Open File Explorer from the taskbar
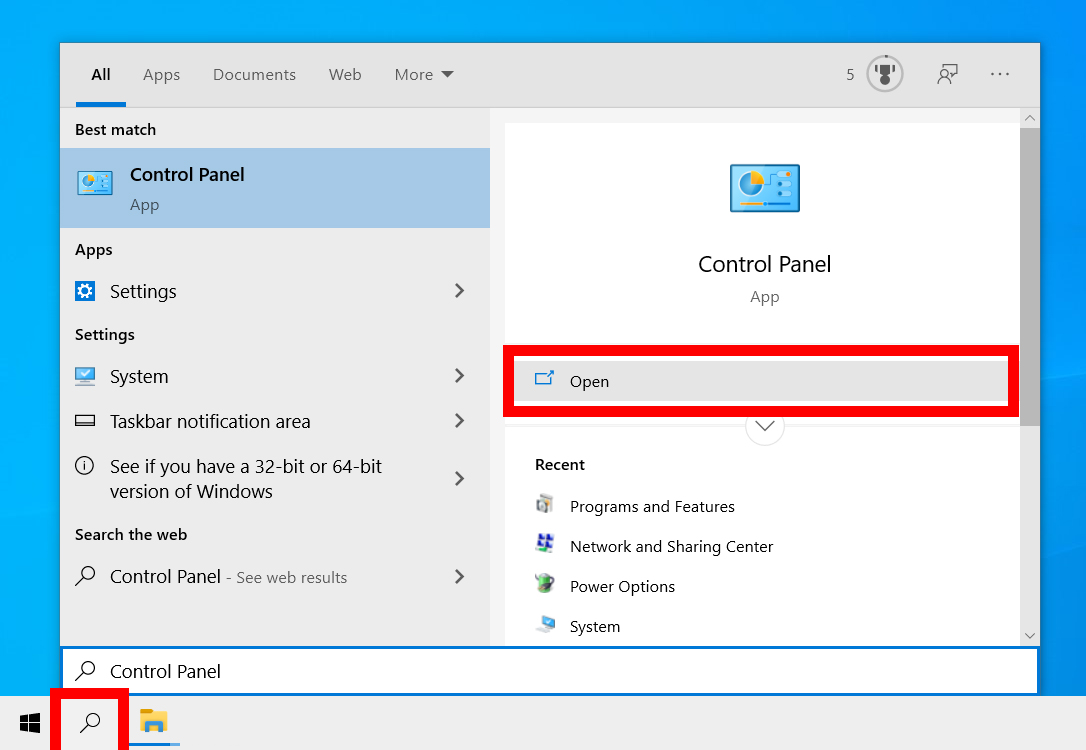 (x=153, y=722)
